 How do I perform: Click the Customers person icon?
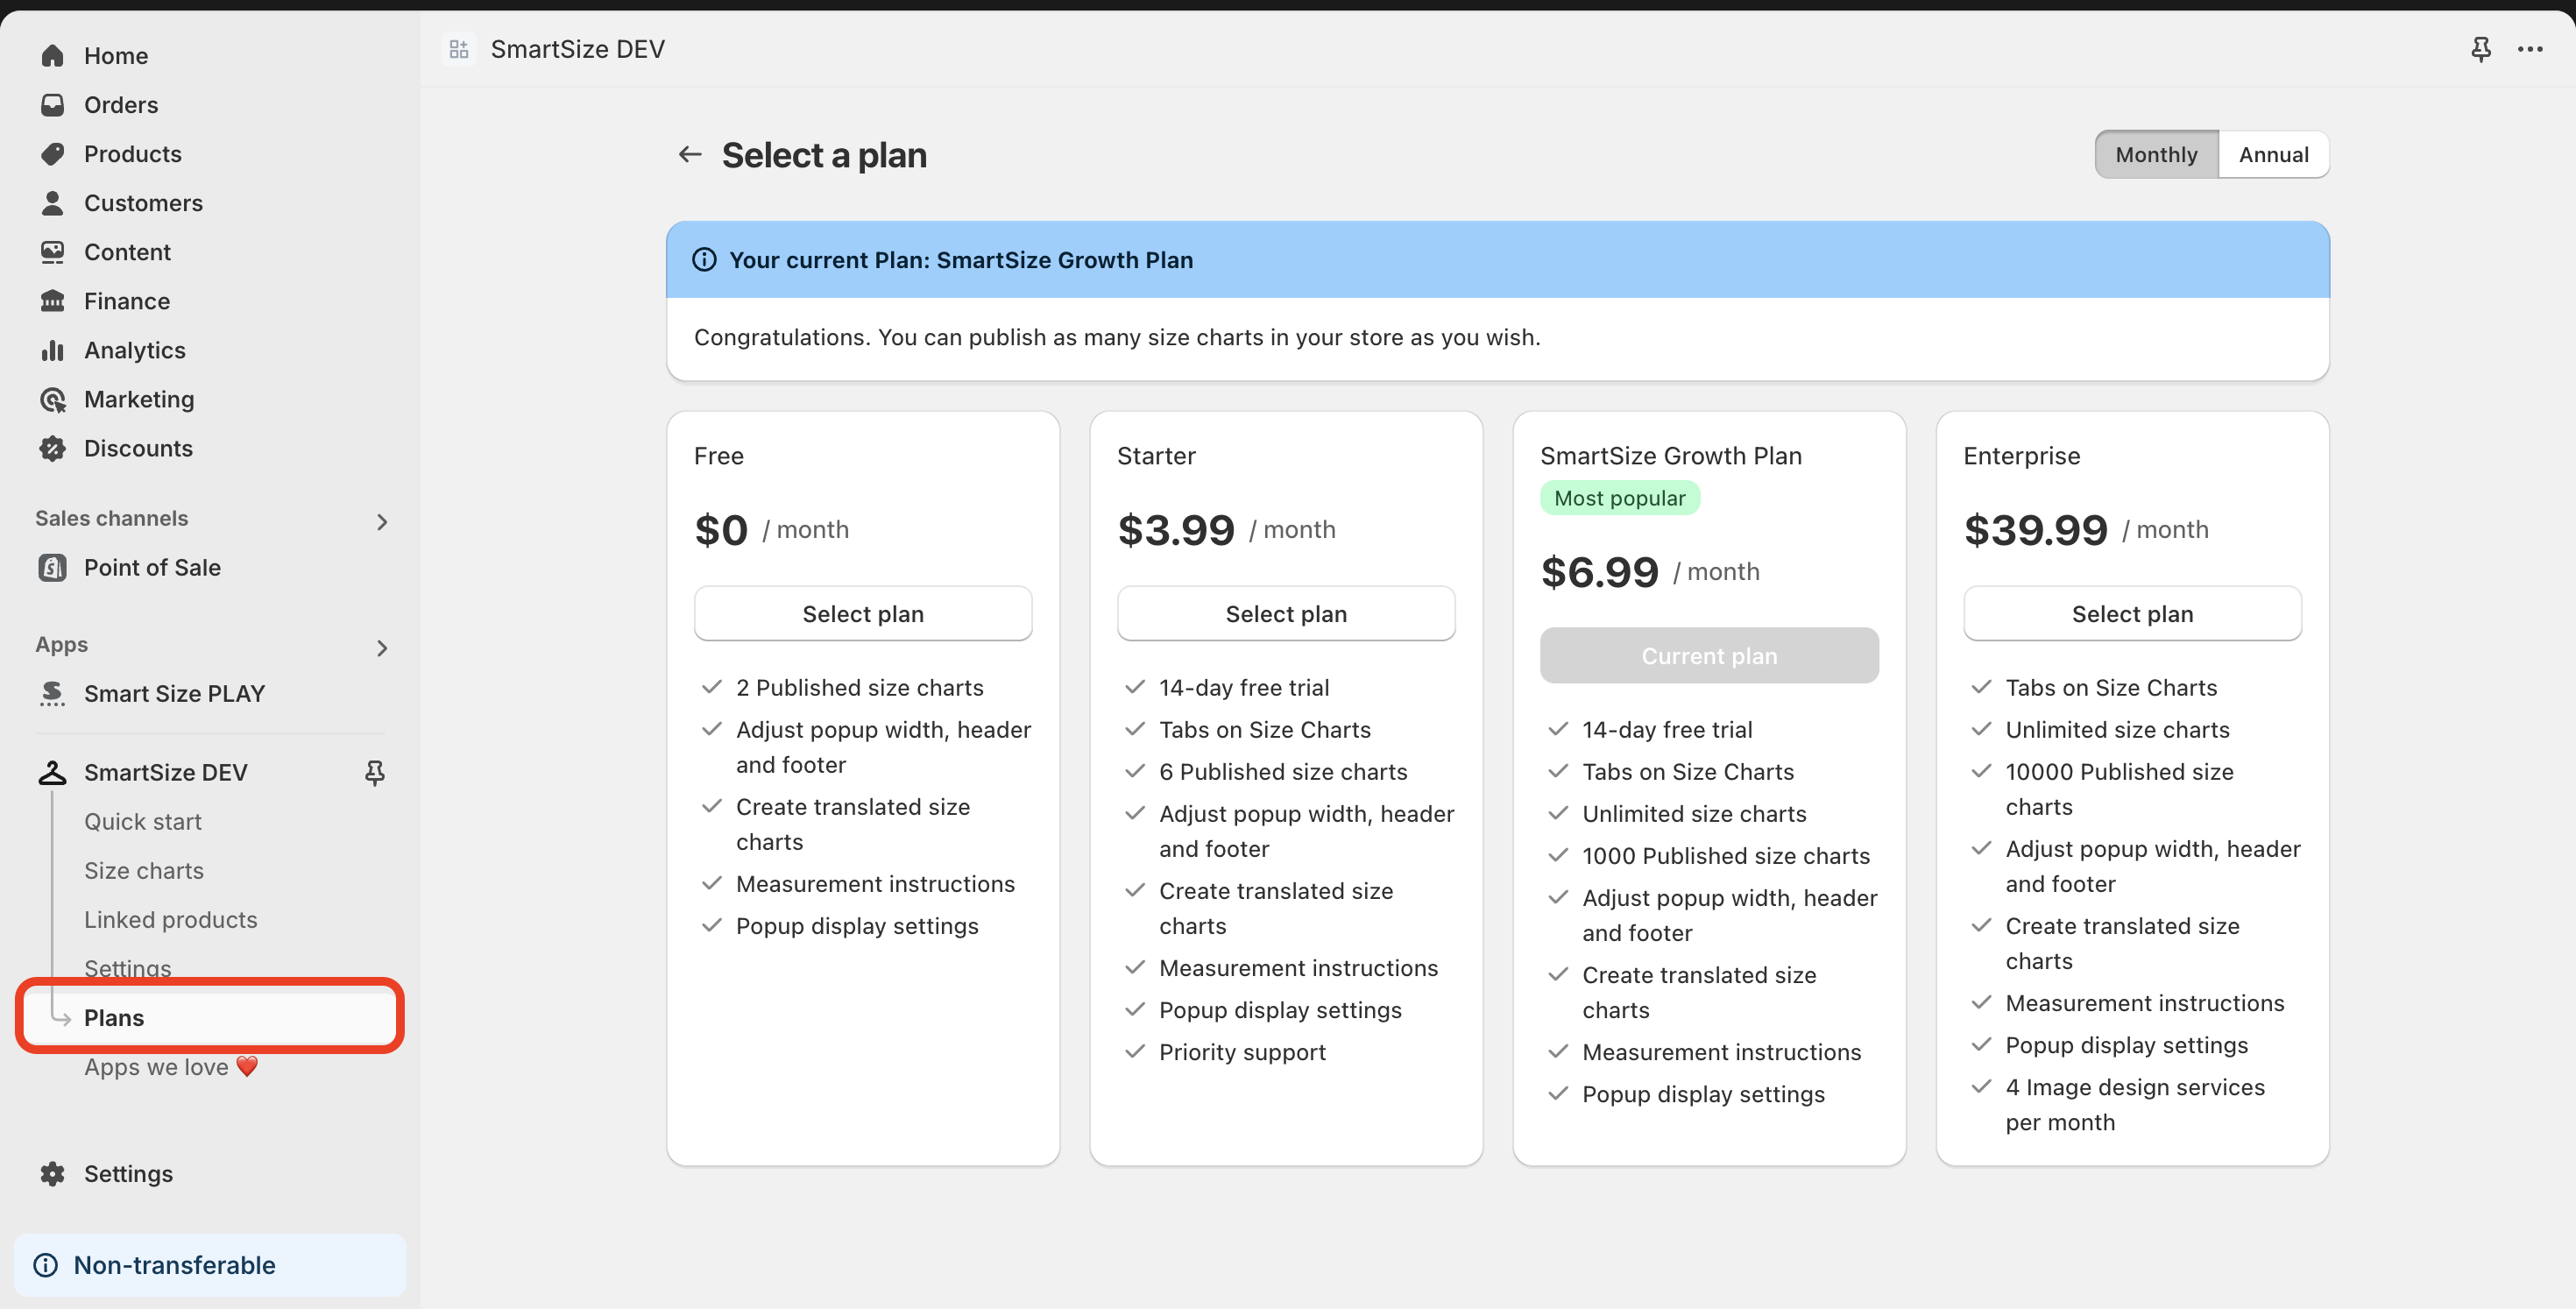click(x=52, y=203)
